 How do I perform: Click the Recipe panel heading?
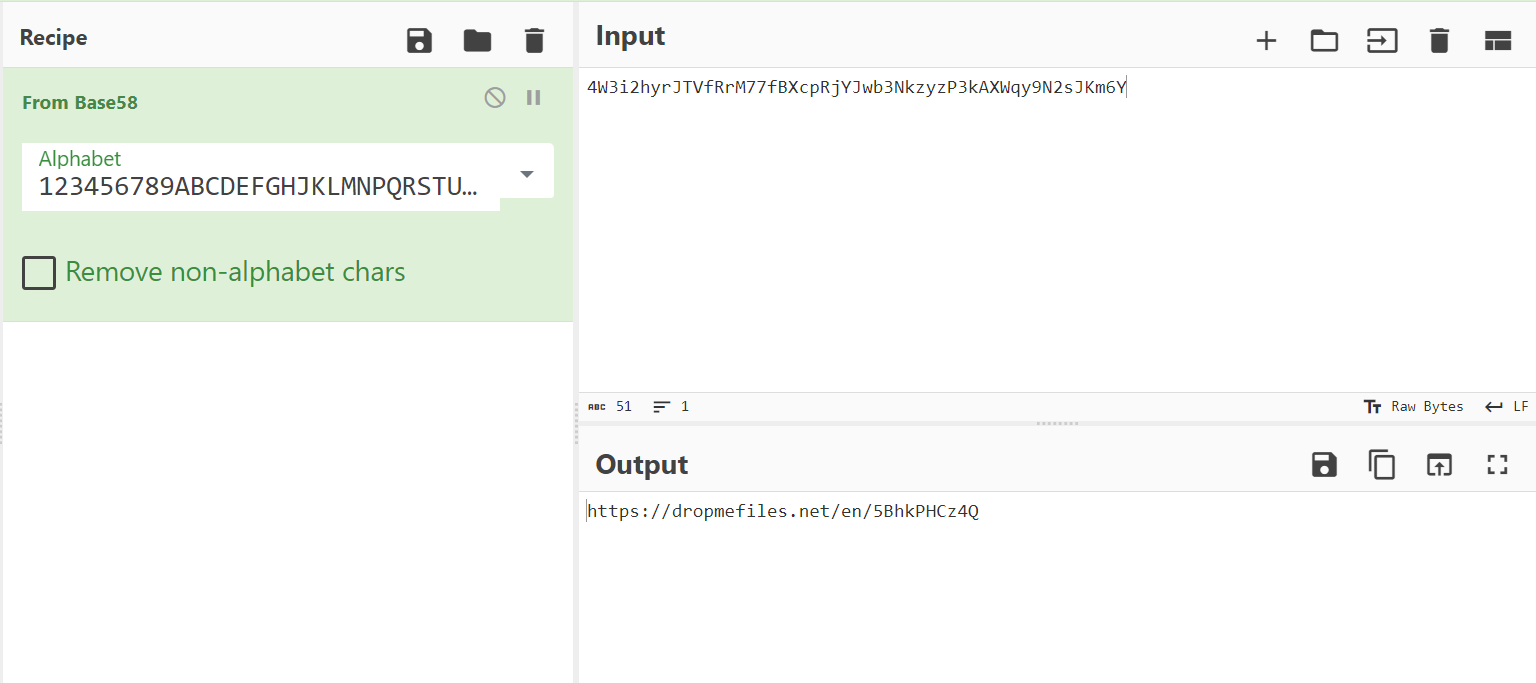click(54, 38)
